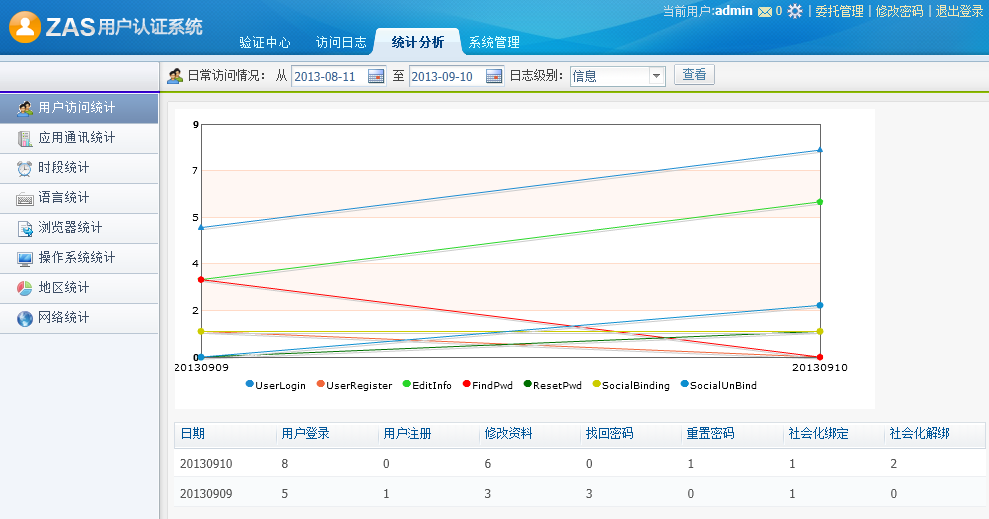
Task: Open calendar picker for start date
Action: point(376,76)
